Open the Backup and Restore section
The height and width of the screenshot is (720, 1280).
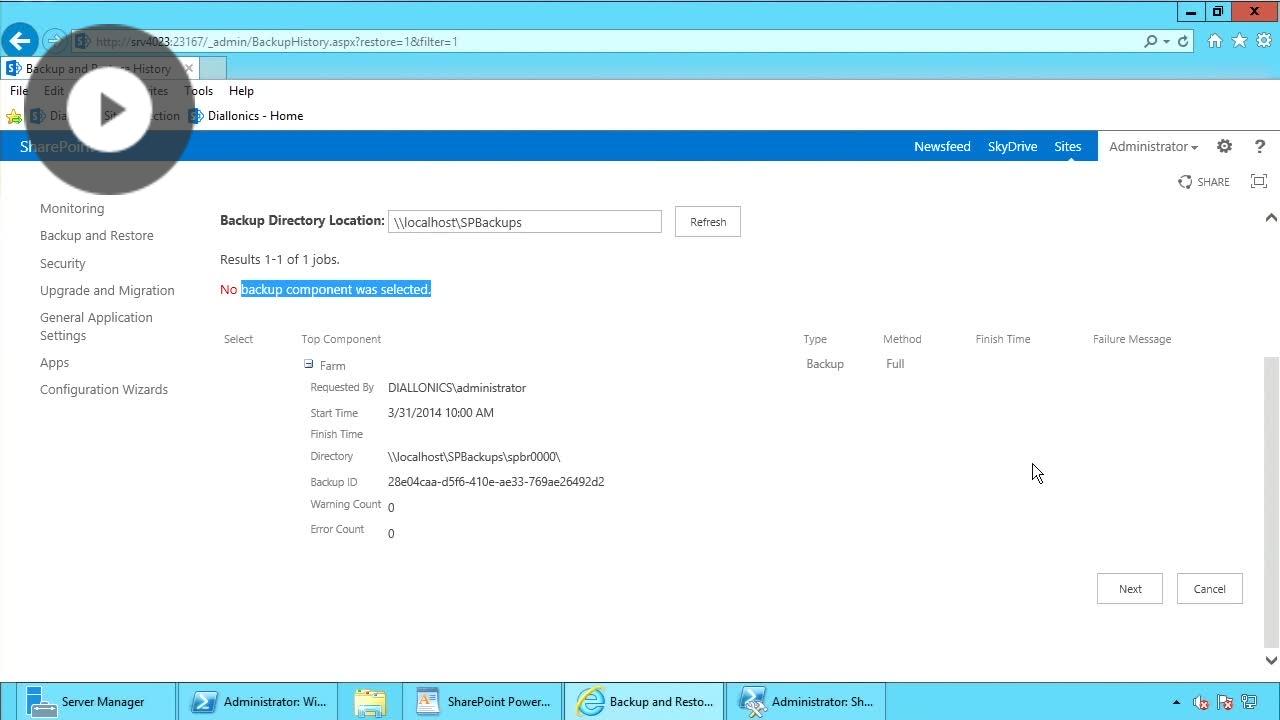pos(96,235)
